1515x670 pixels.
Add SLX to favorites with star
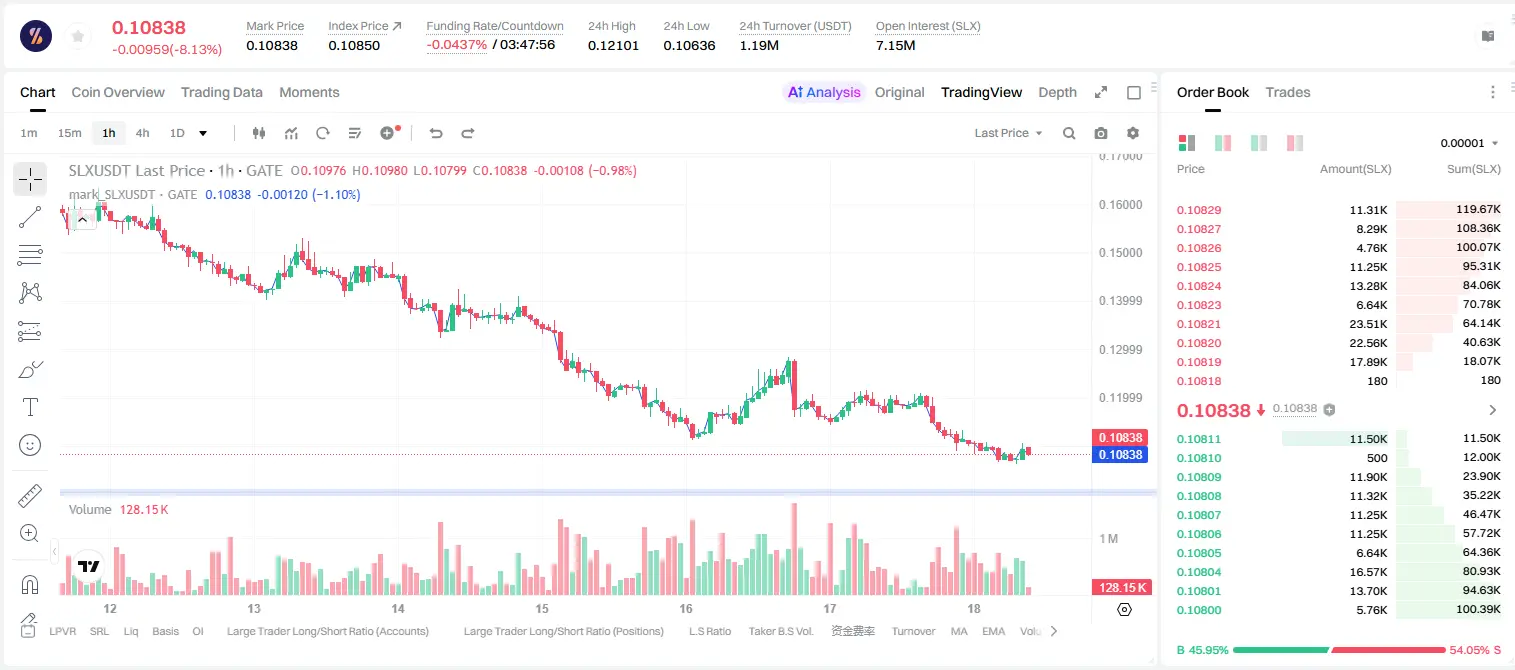coord(78,36)
